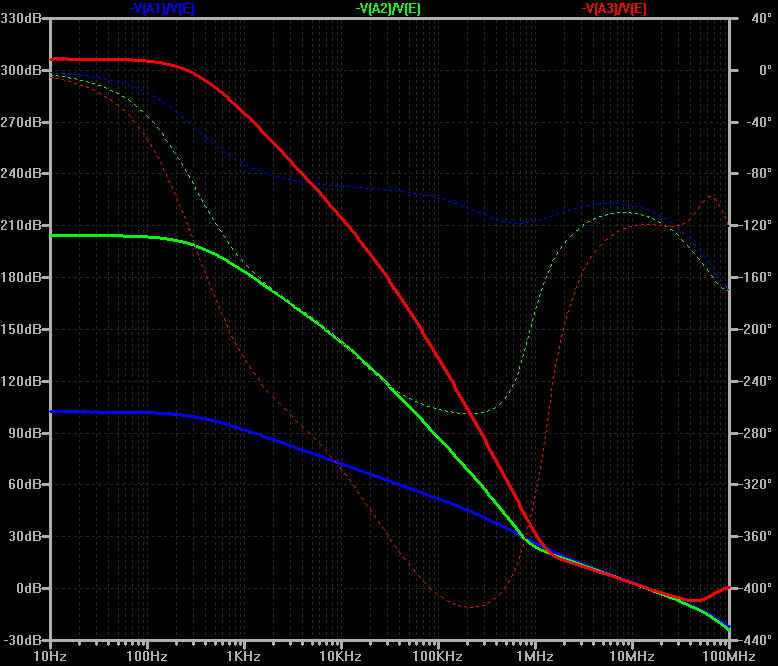Click the 210dB left axis label

(21, 225)
